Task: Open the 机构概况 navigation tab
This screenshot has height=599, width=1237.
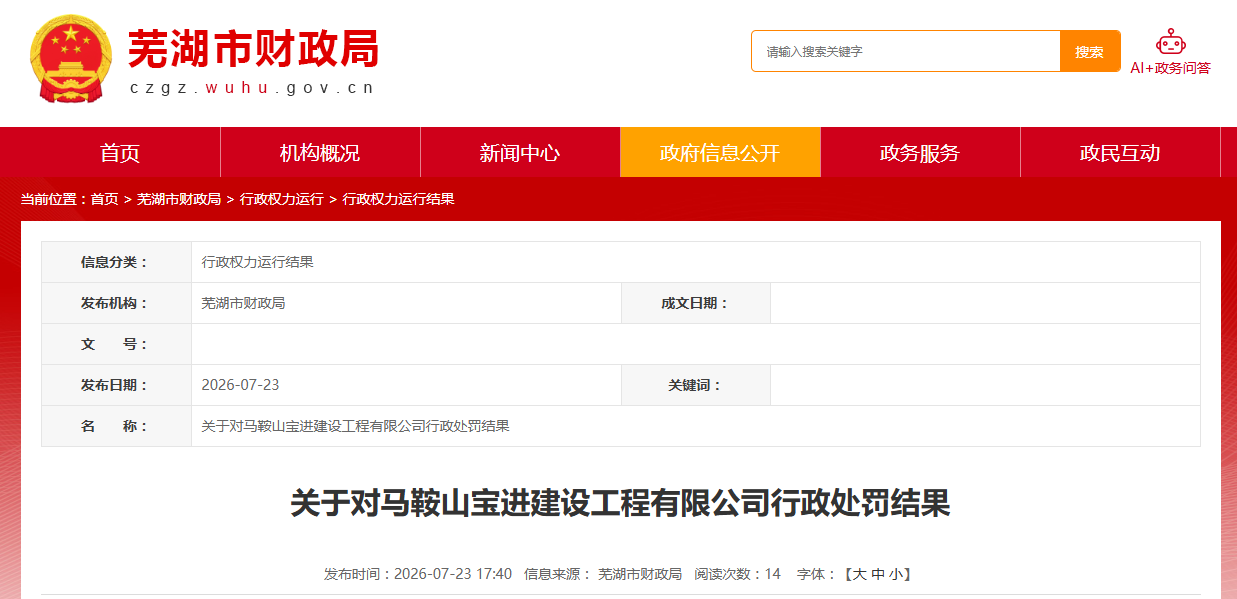Action: [x=320, y=153]
